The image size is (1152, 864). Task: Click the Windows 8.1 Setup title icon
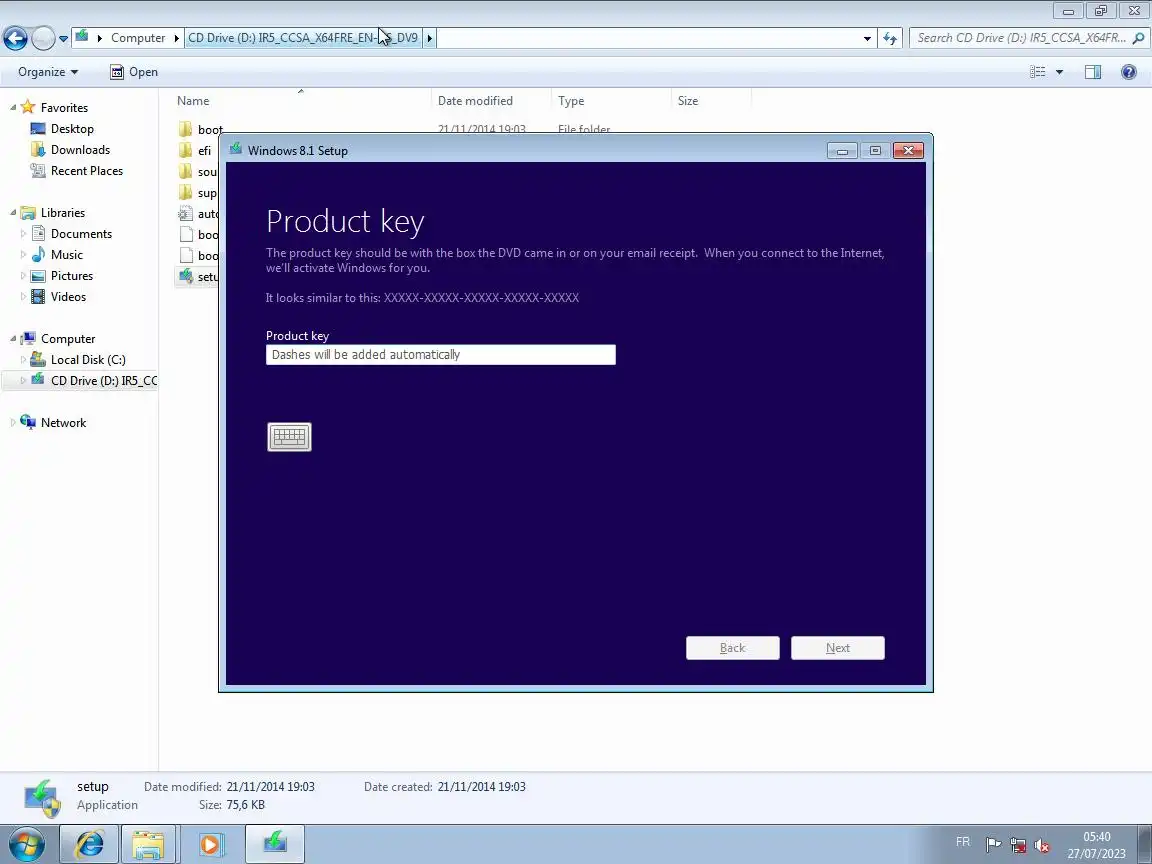tap(236, 150)
